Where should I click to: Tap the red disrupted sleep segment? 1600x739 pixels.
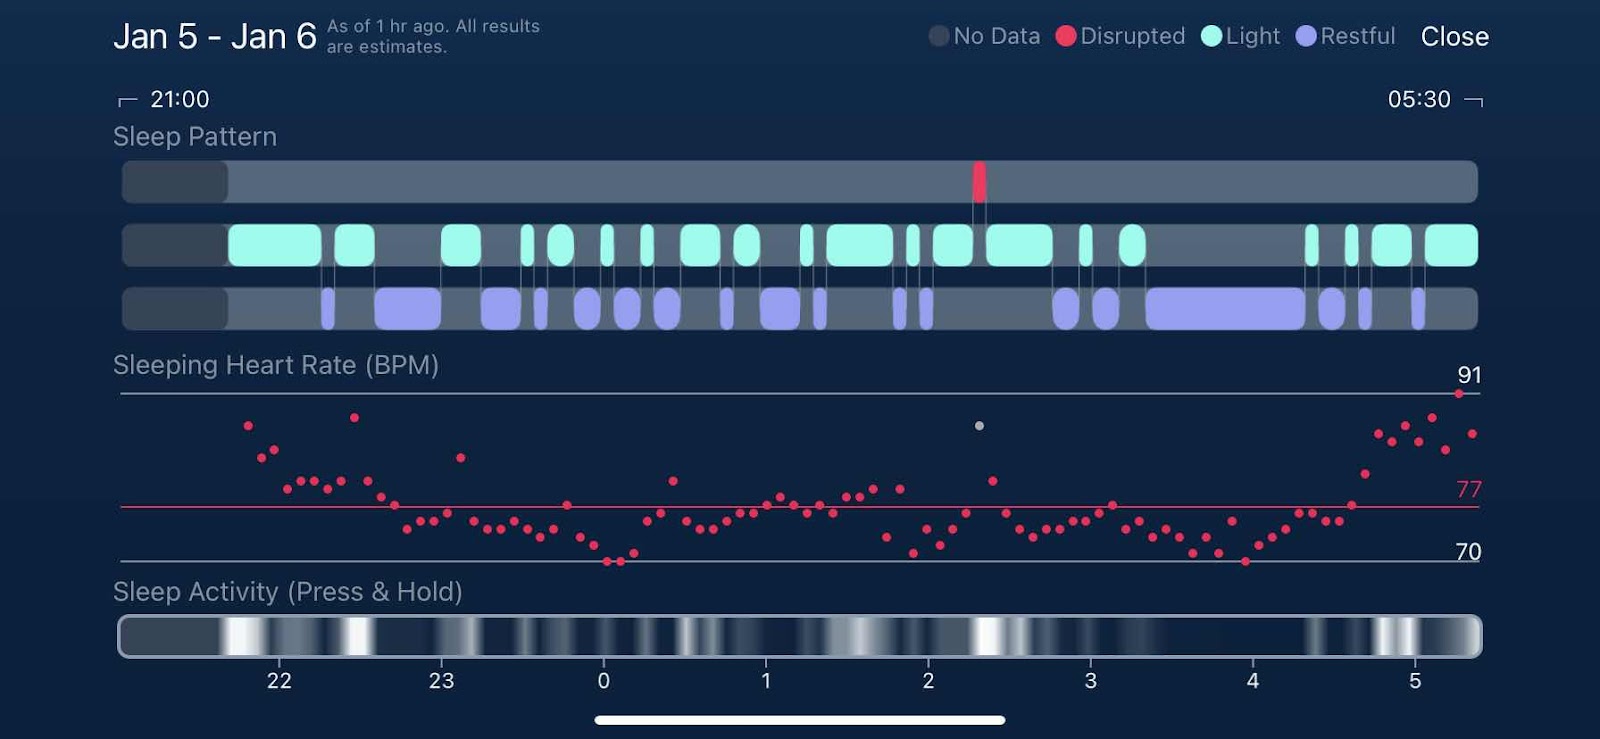click(x=979, y=182)
